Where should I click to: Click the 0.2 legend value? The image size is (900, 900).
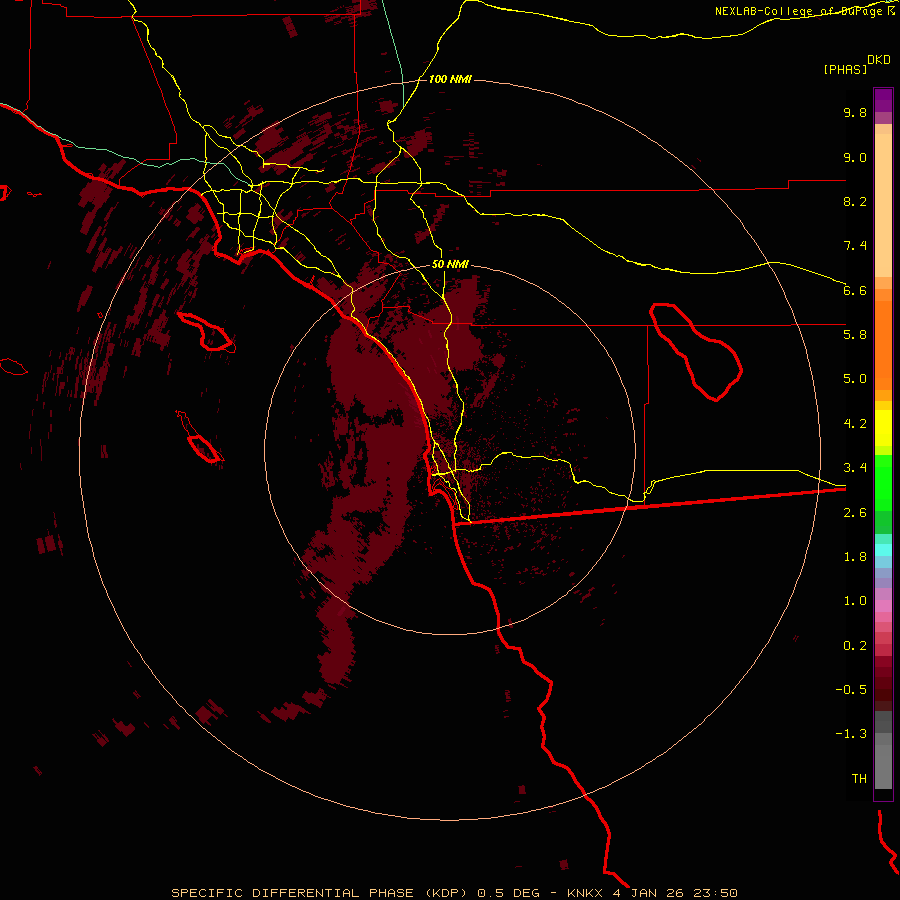point(855,646)
